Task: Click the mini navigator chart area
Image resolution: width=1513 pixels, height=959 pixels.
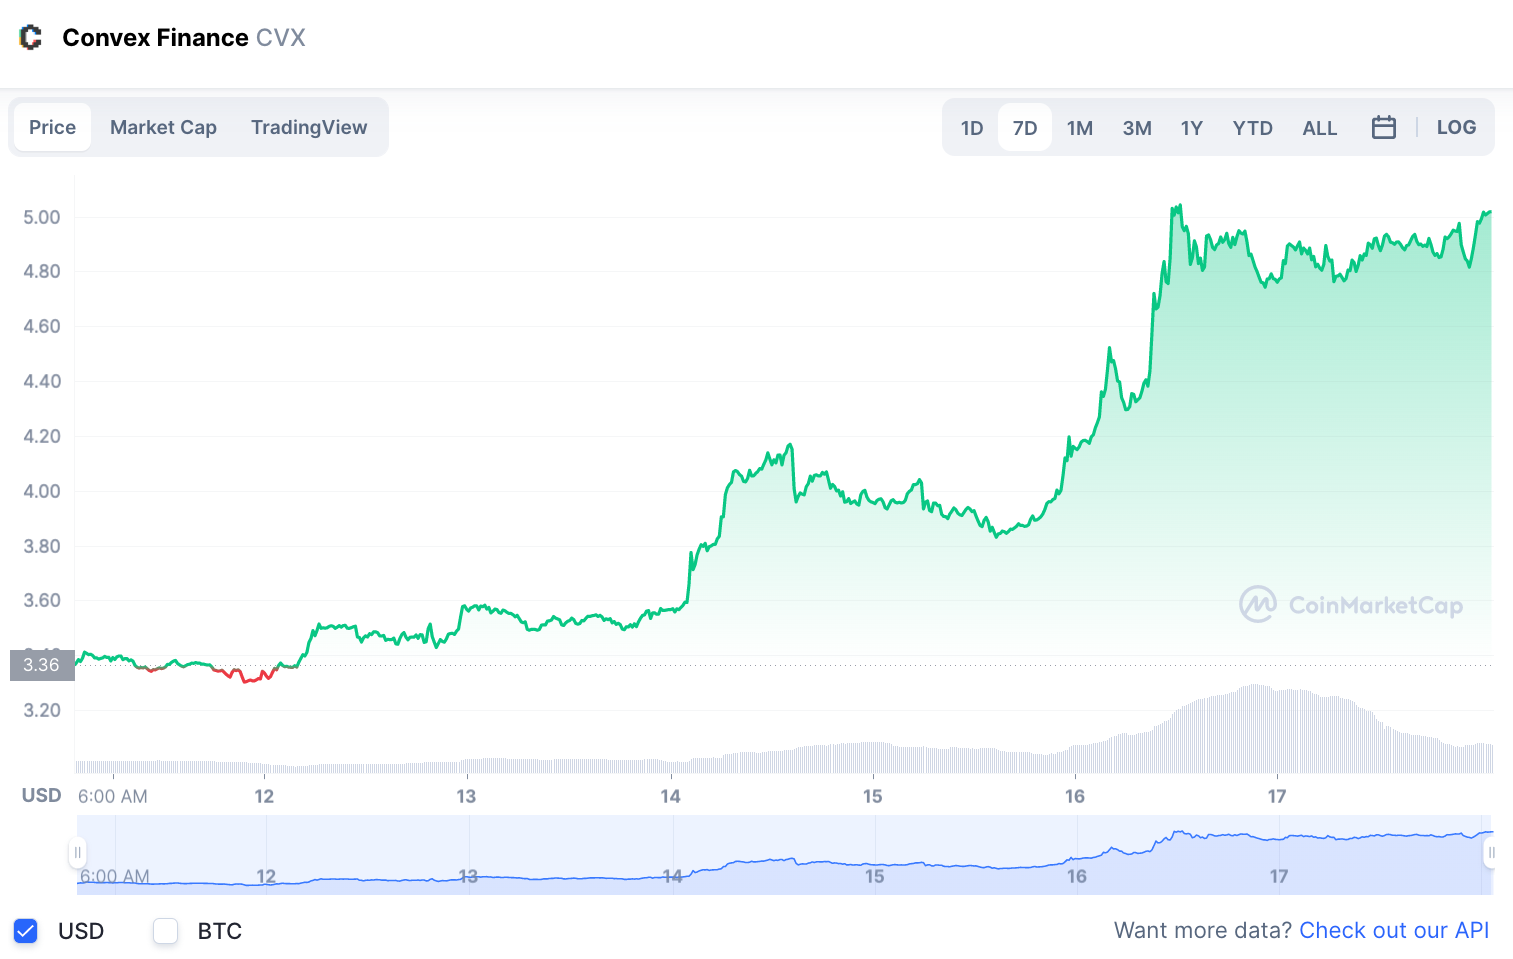Action: (x=784, y=855)
